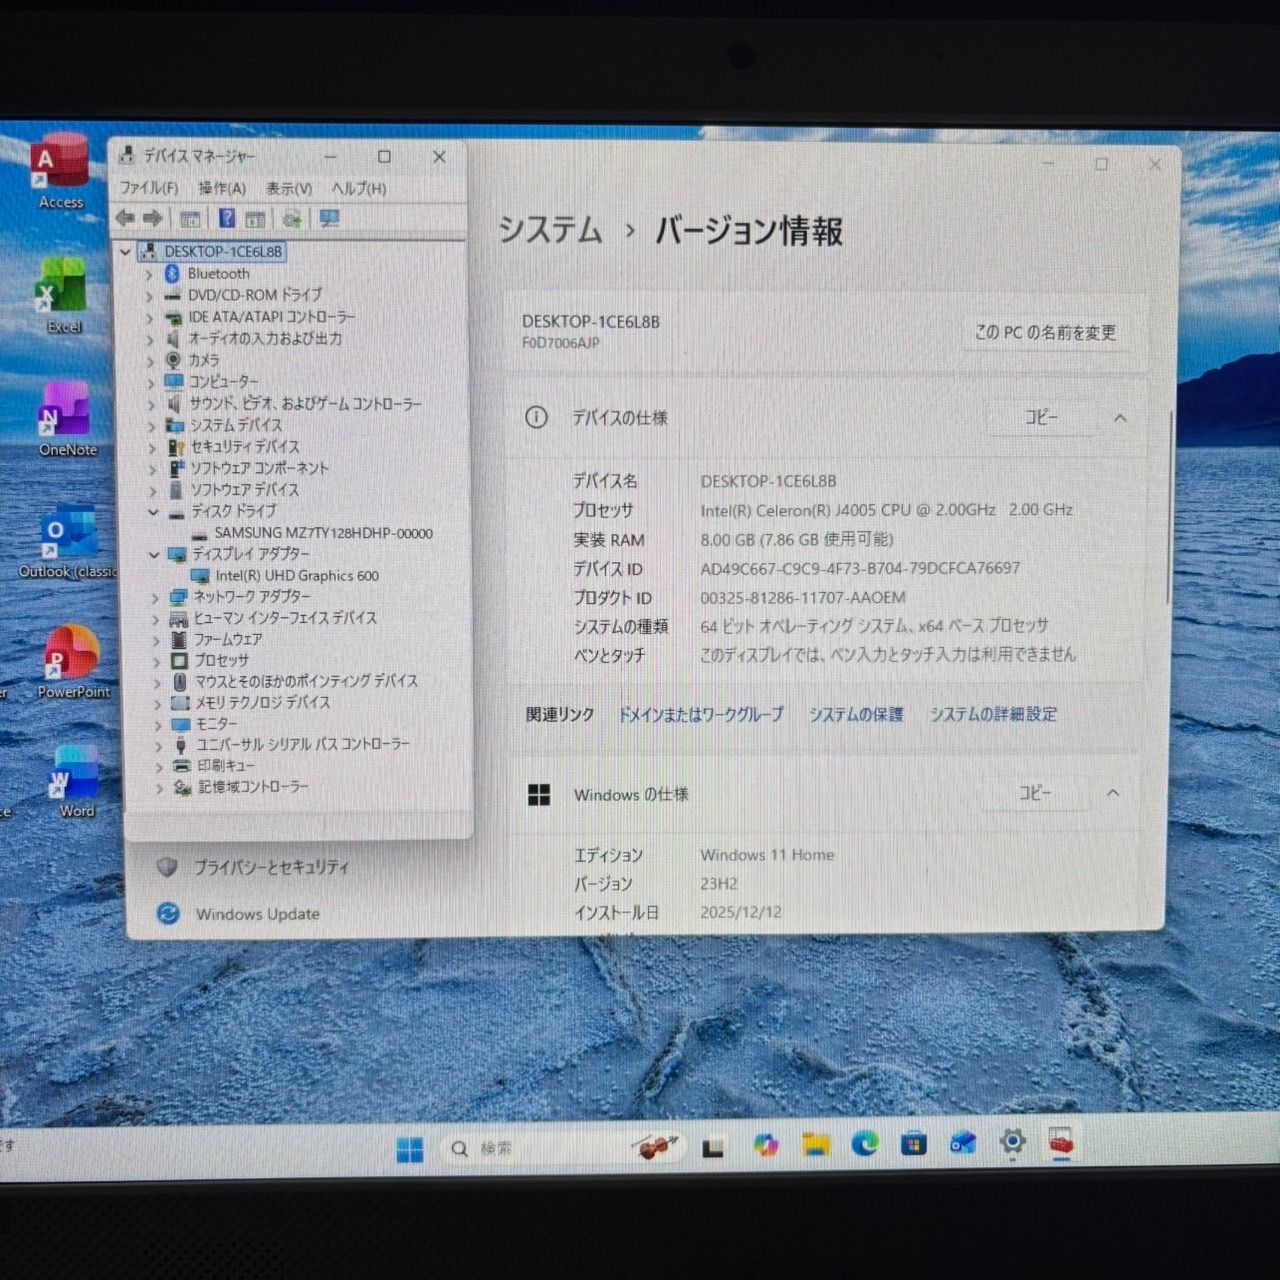
Task: Expand the プロセッサ node
Action: (157, 662)
